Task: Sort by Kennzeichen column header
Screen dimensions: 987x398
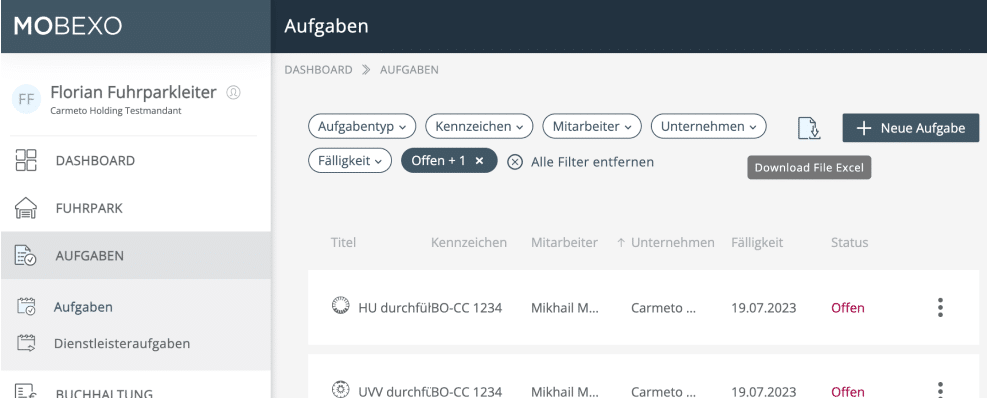Action: tap(469, 242)
